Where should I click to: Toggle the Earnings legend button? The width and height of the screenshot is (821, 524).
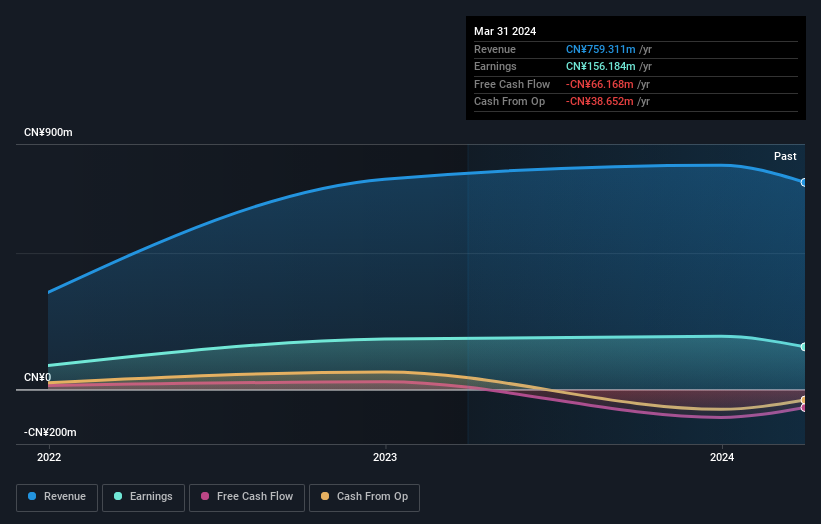tap(143, 497)
